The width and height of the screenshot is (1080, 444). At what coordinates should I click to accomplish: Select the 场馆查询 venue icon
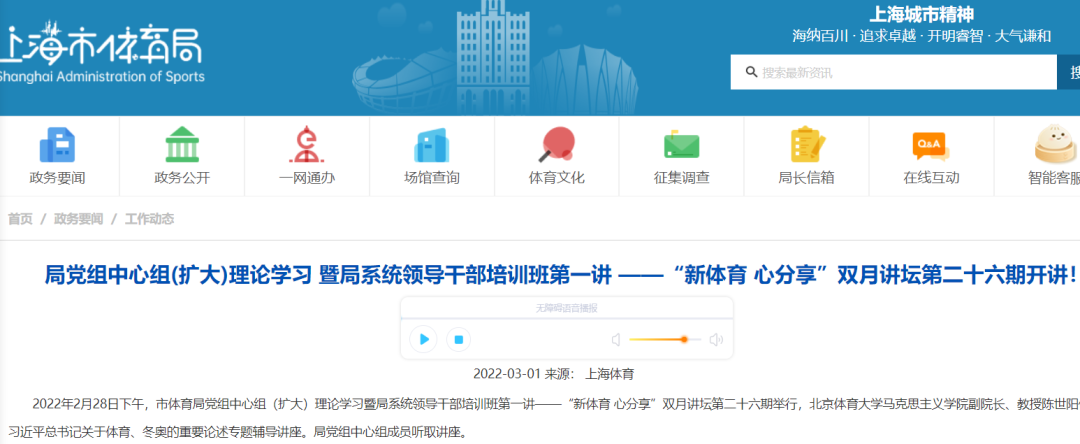431,146
